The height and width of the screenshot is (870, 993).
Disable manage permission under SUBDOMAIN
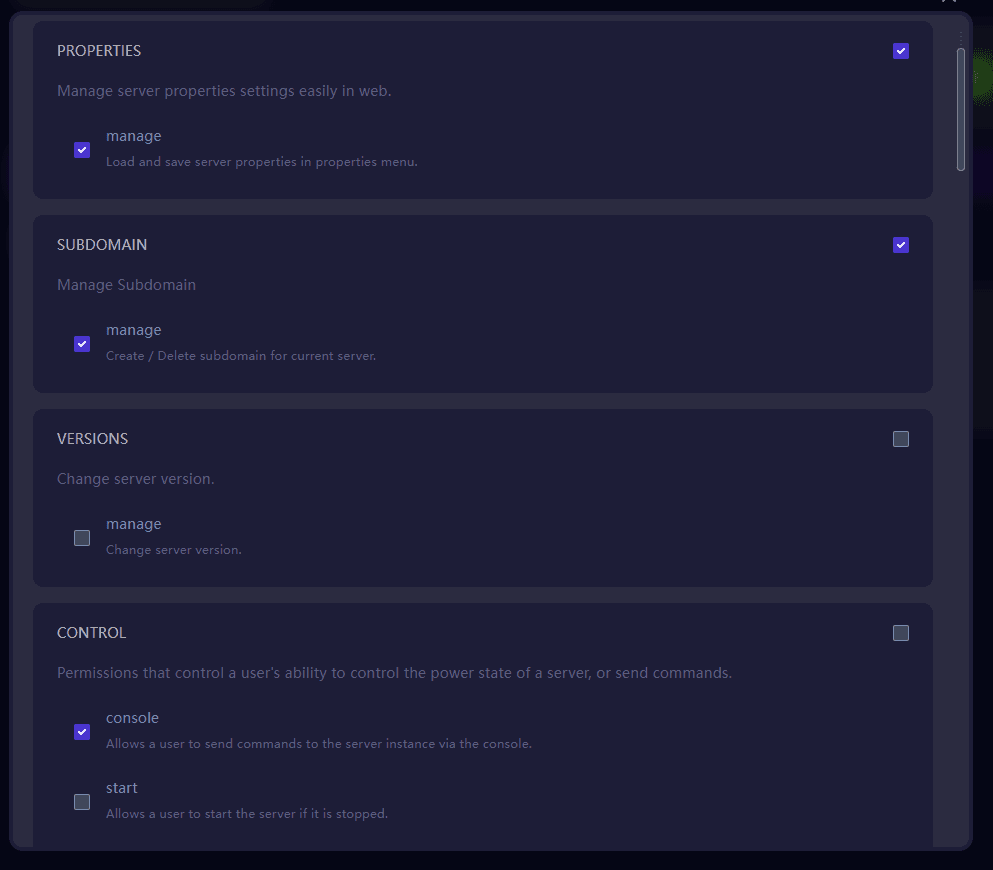pyautogui.click(x=82, y=344)
